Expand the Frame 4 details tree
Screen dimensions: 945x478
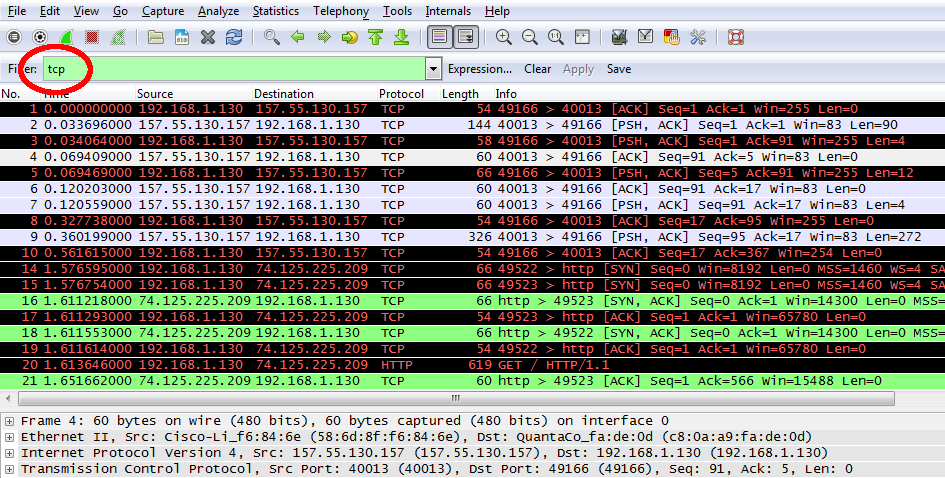[x=9, y=421]
